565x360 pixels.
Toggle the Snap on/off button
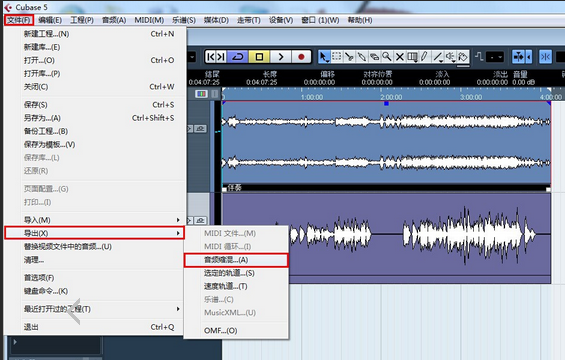coord(545,57)
